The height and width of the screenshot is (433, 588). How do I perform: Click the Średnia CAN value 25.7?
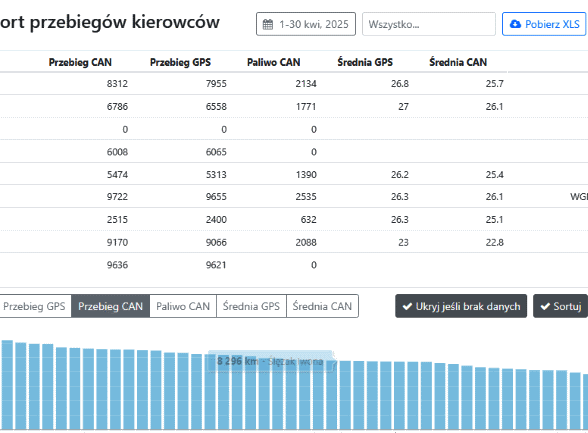coord(495,84)
